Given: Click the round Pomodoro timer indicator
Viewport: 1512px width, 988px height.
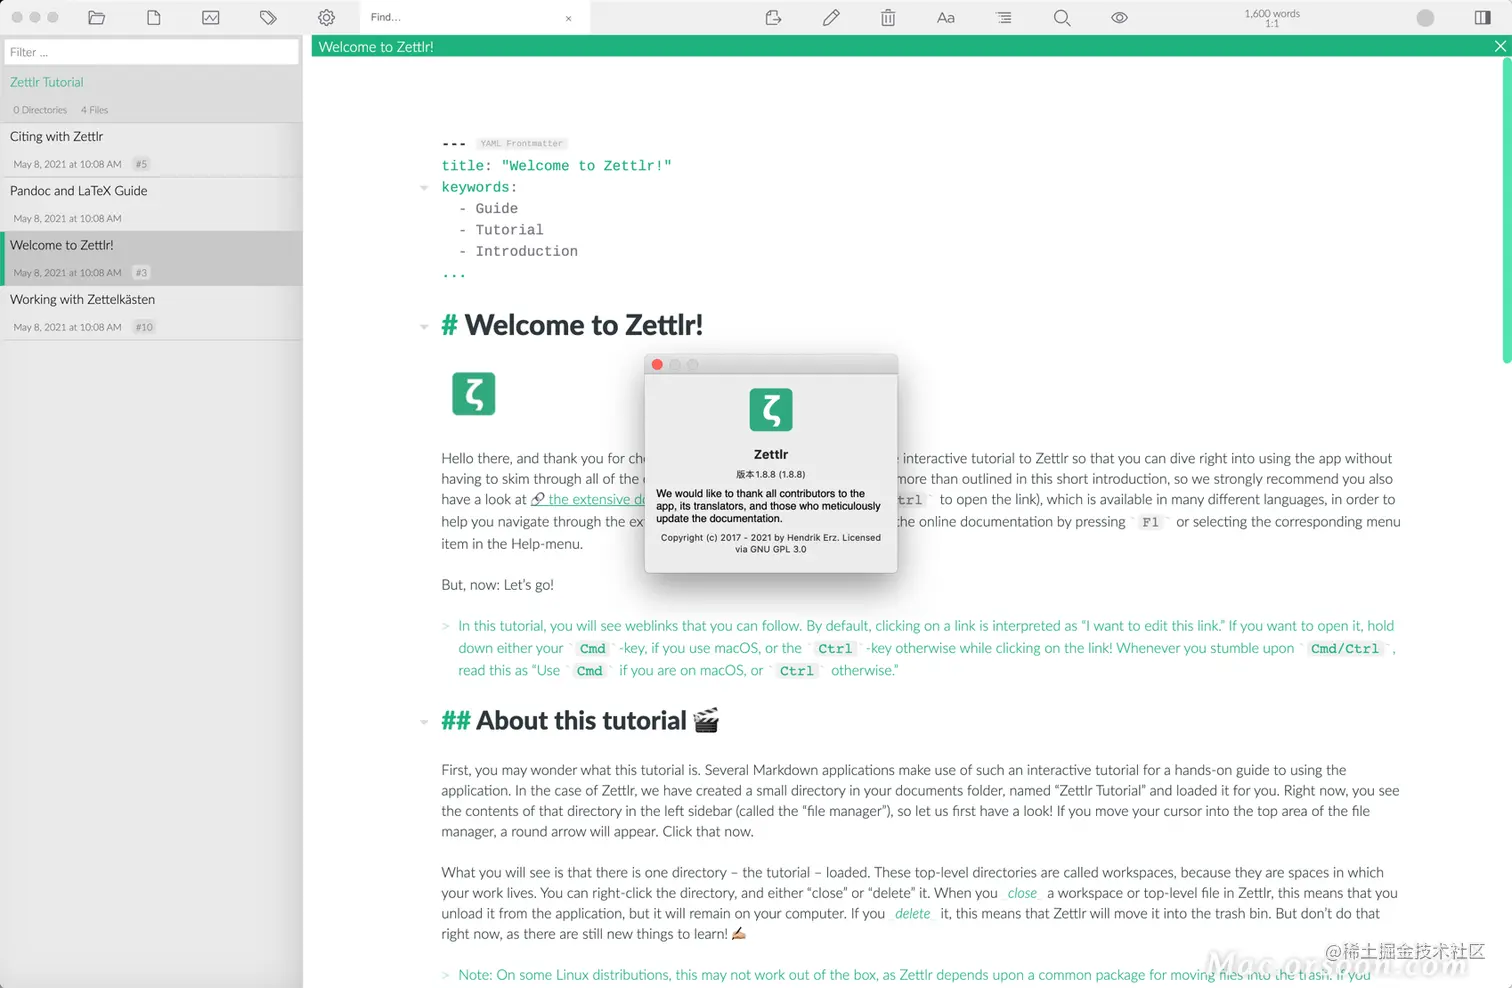Looking at the screenshot, I should pos(1425,17).
